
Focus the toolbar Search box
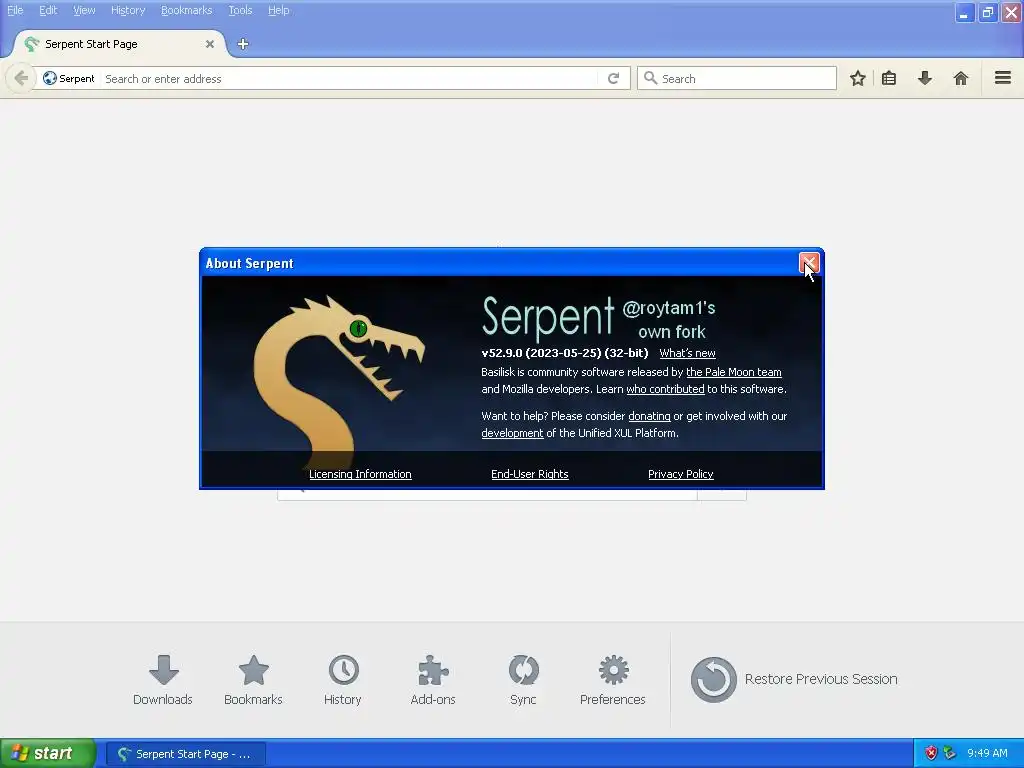[x=737, y=78]
